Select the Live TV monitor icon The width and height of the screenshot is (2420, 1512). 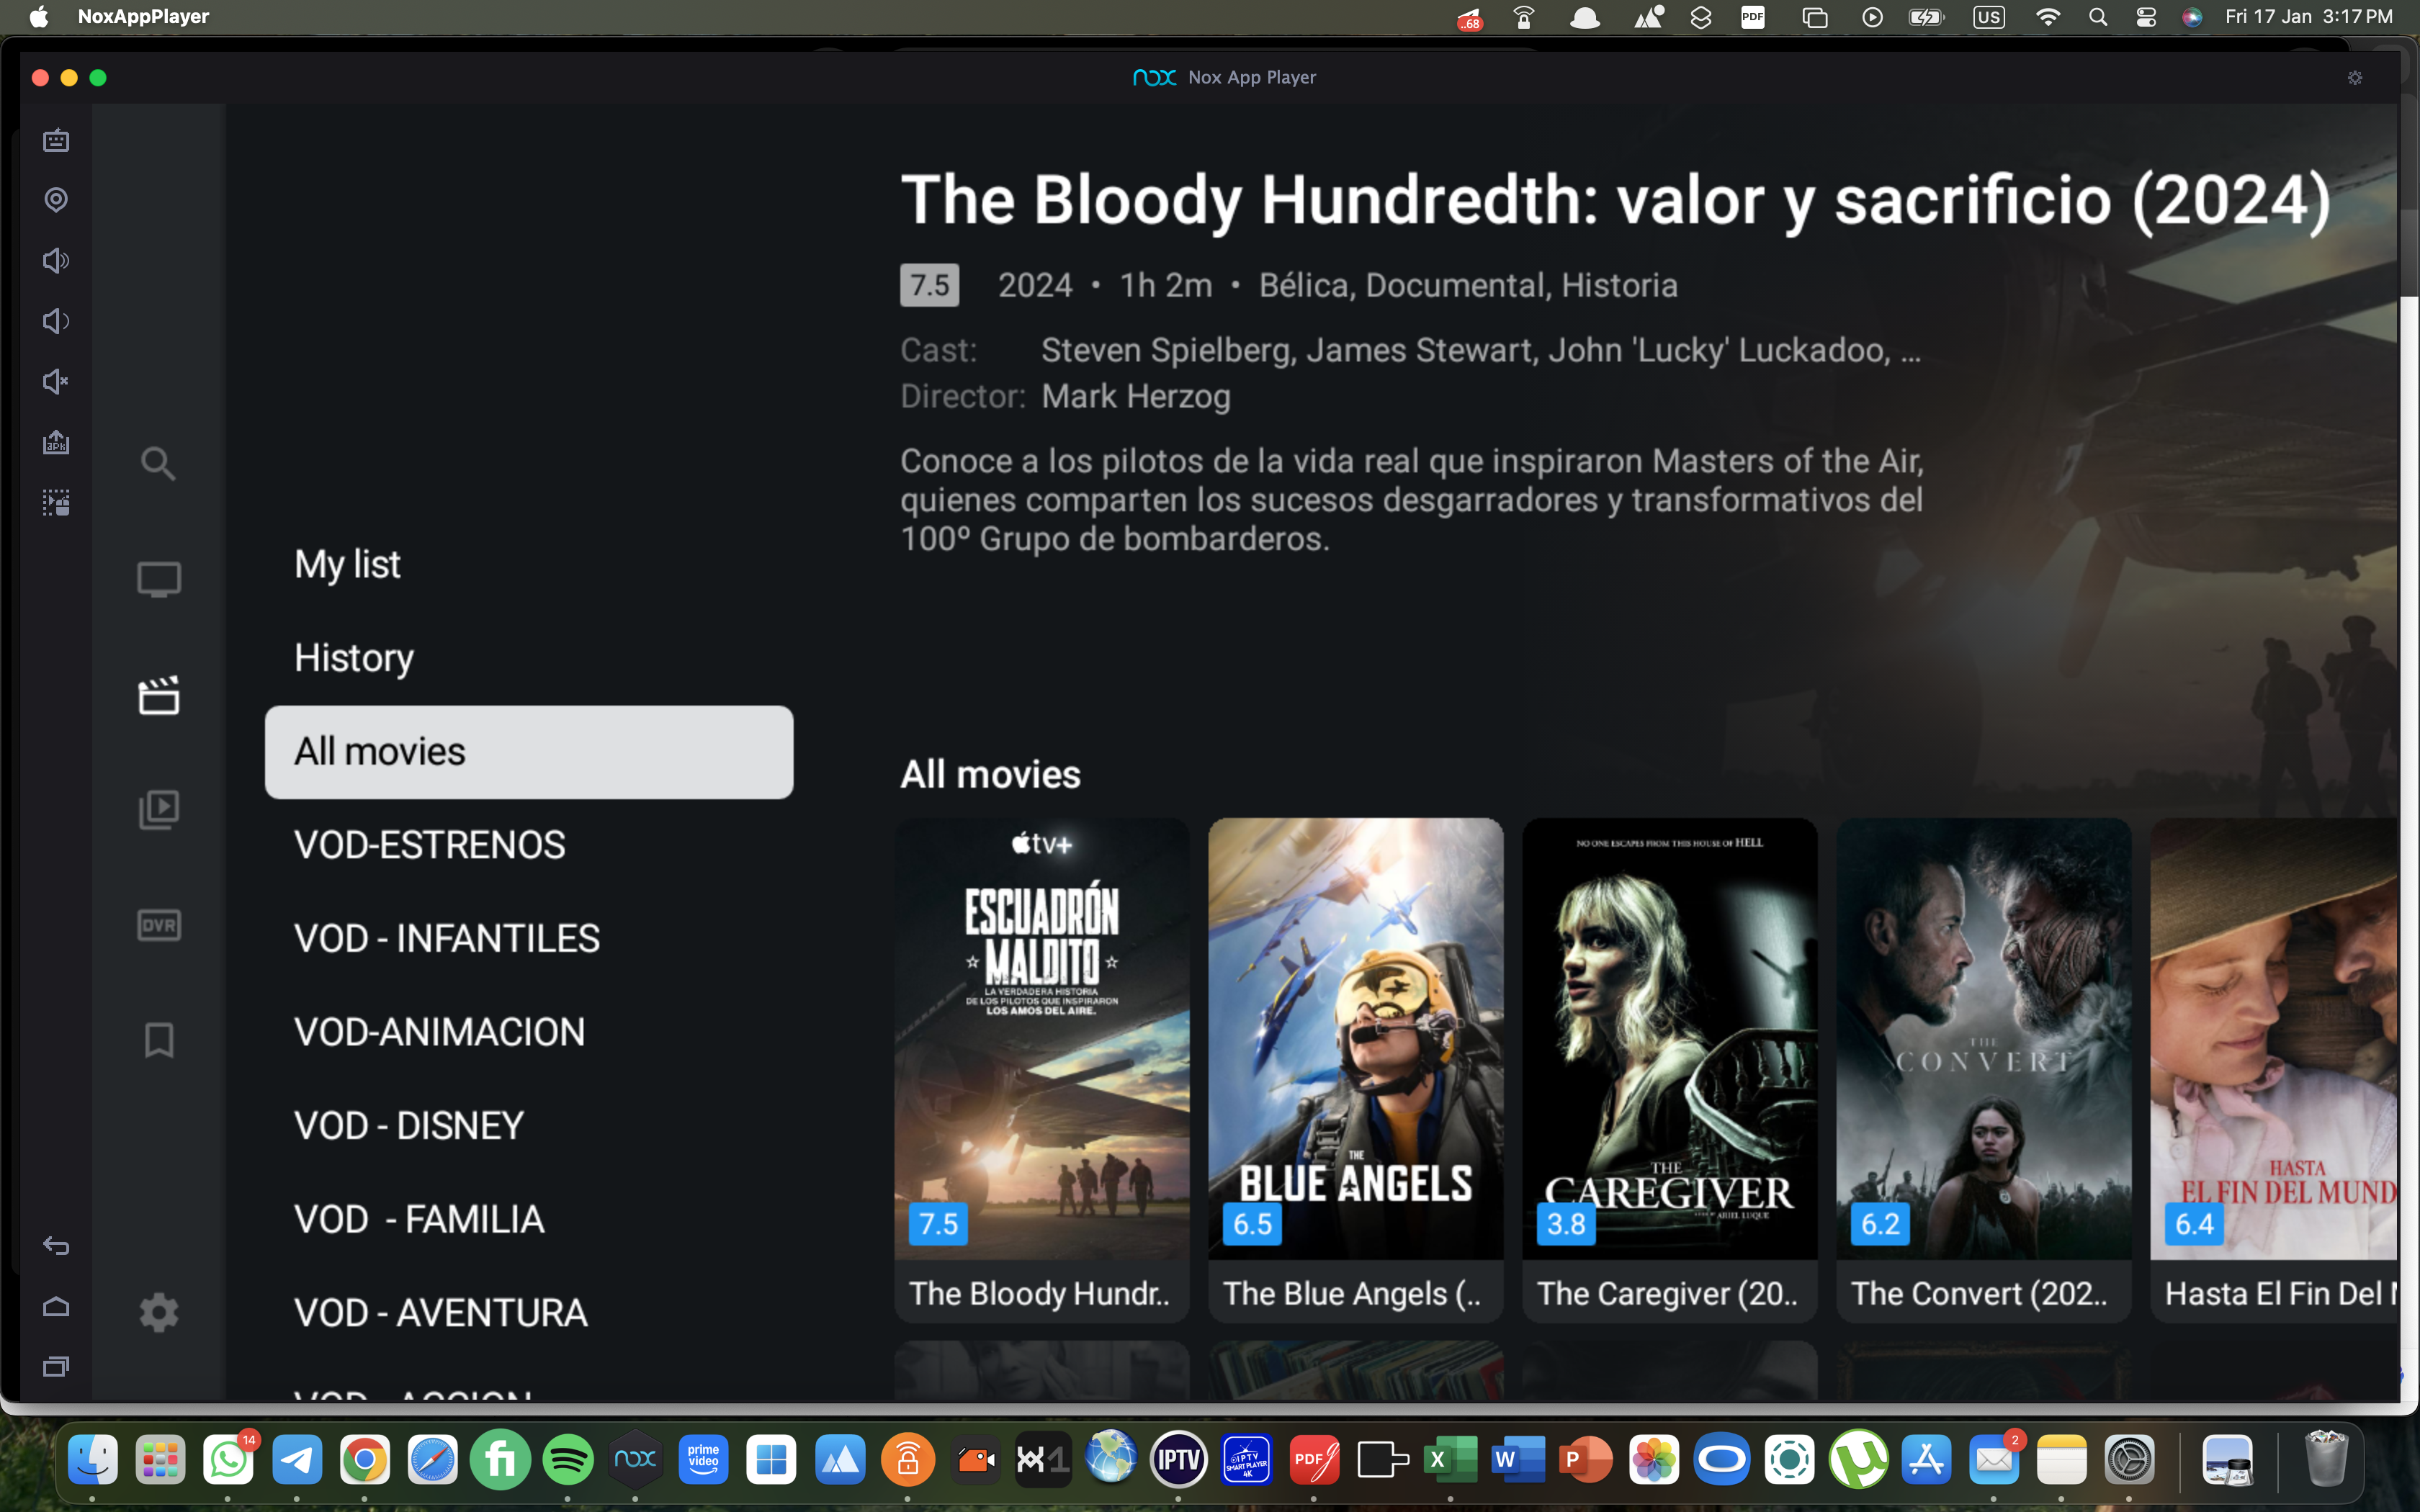coord(158,580)
